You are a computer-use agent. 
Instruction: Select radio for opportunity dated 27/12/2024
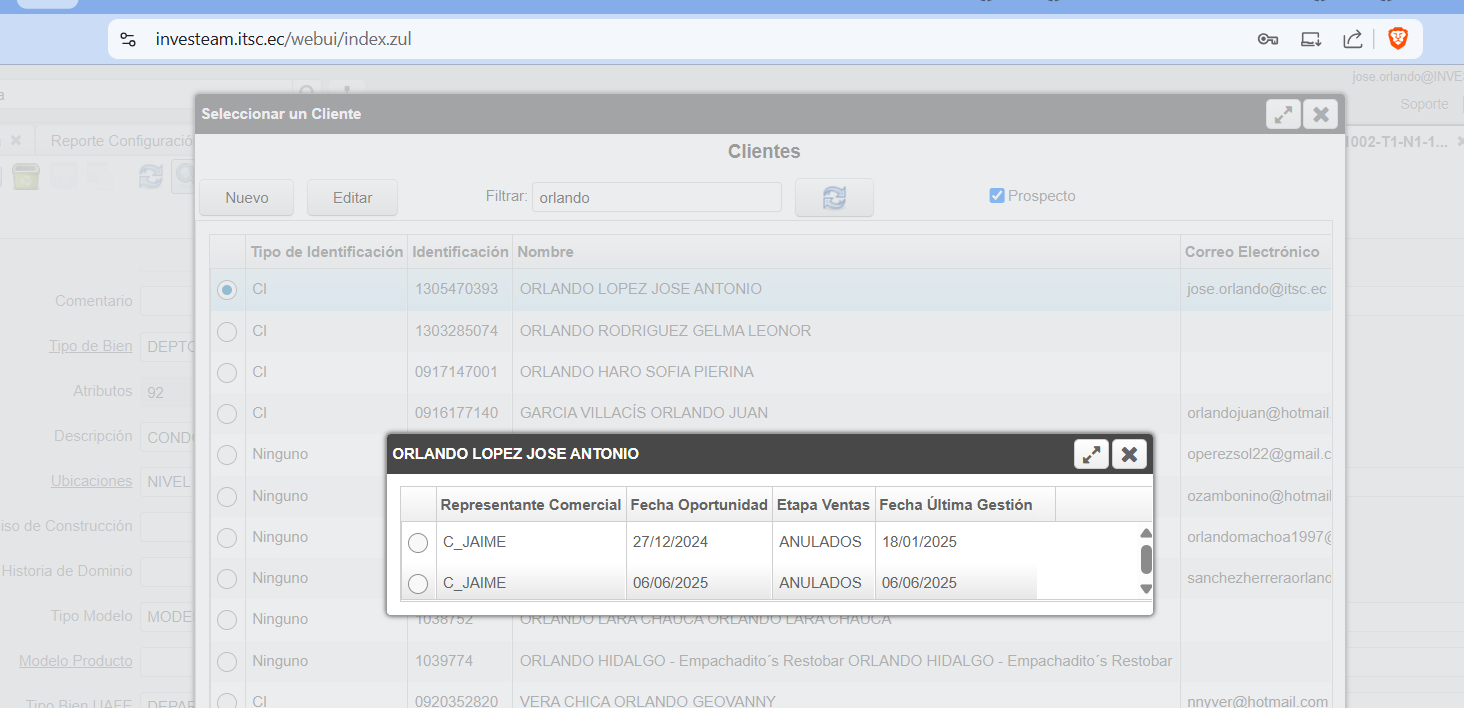(x=418, y=543)
